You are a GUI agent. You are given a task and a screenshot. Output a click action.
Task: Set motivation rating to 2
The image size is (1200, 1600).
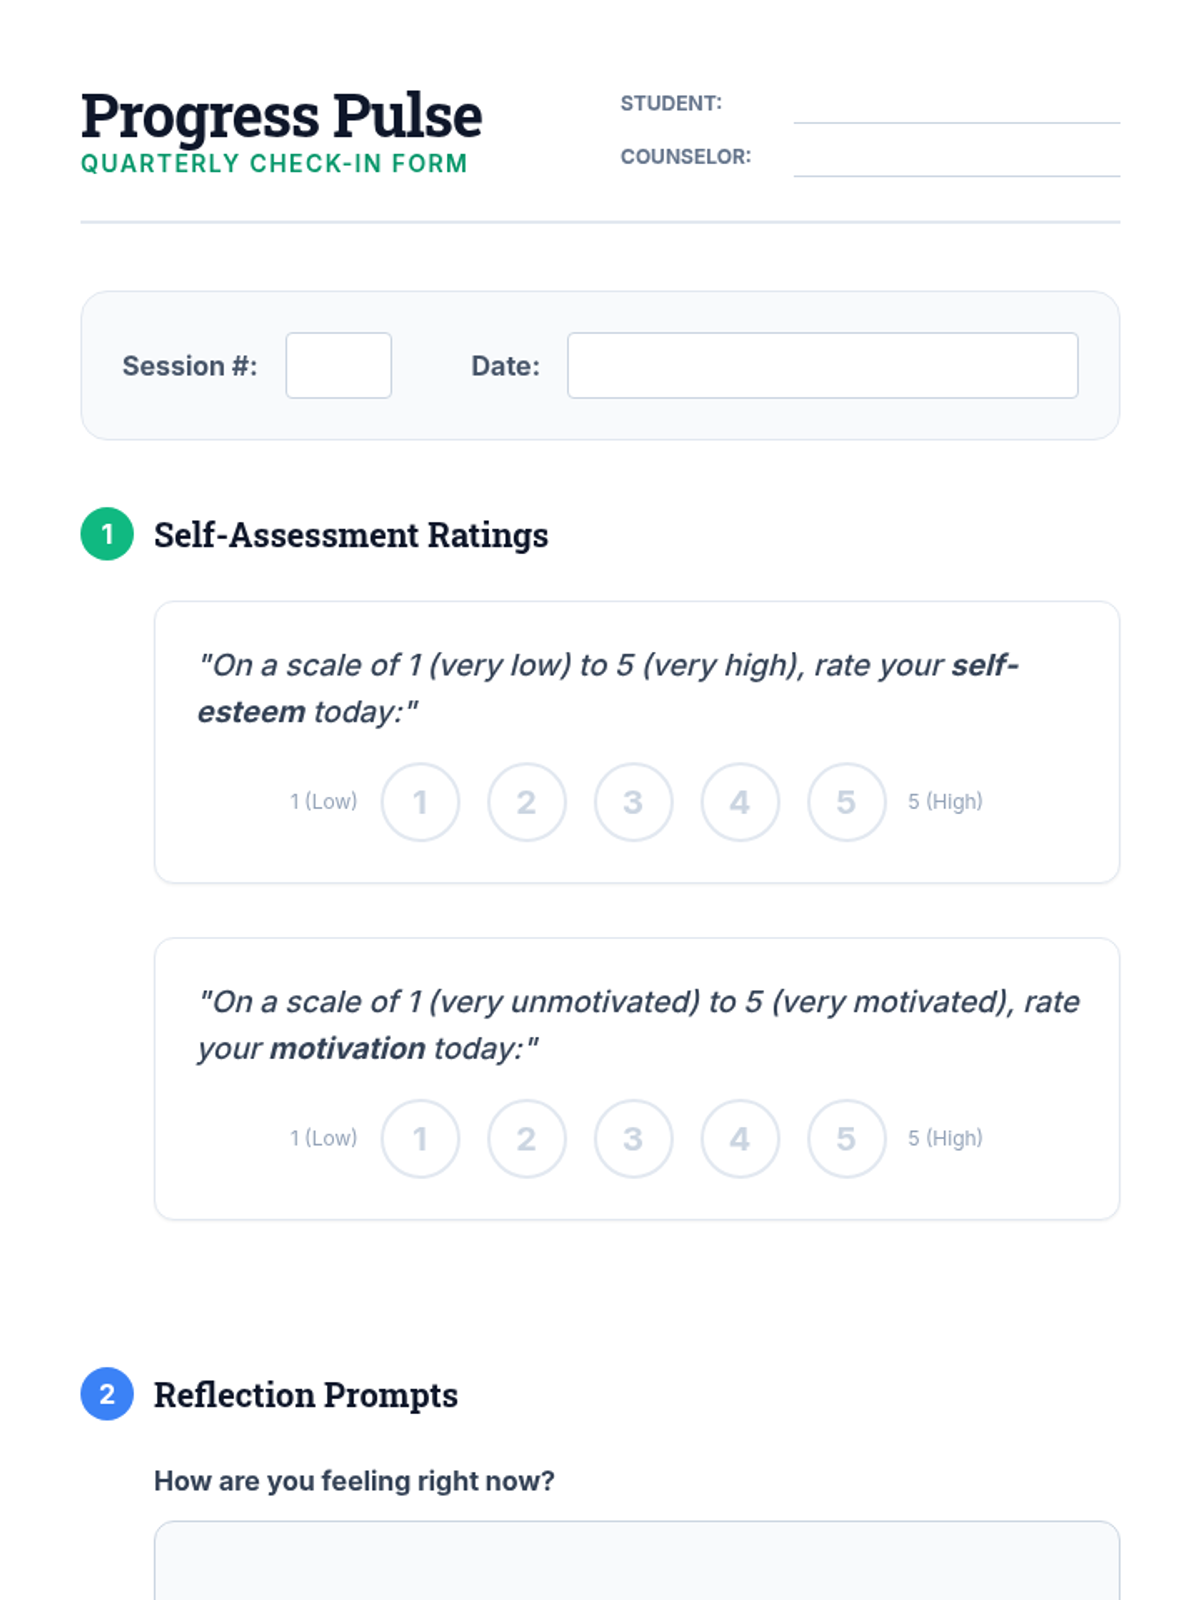point(527,1139)
